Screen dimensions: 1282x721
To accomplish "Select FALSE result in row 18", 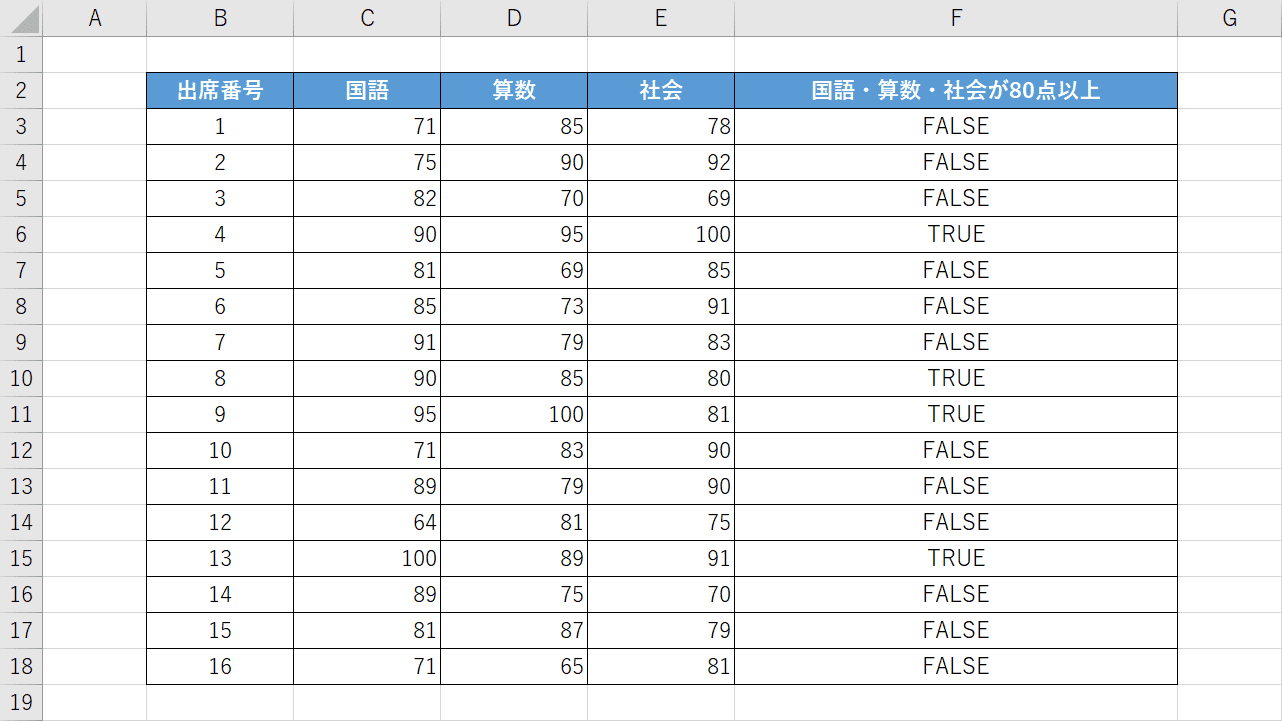I will pos(956,666).
